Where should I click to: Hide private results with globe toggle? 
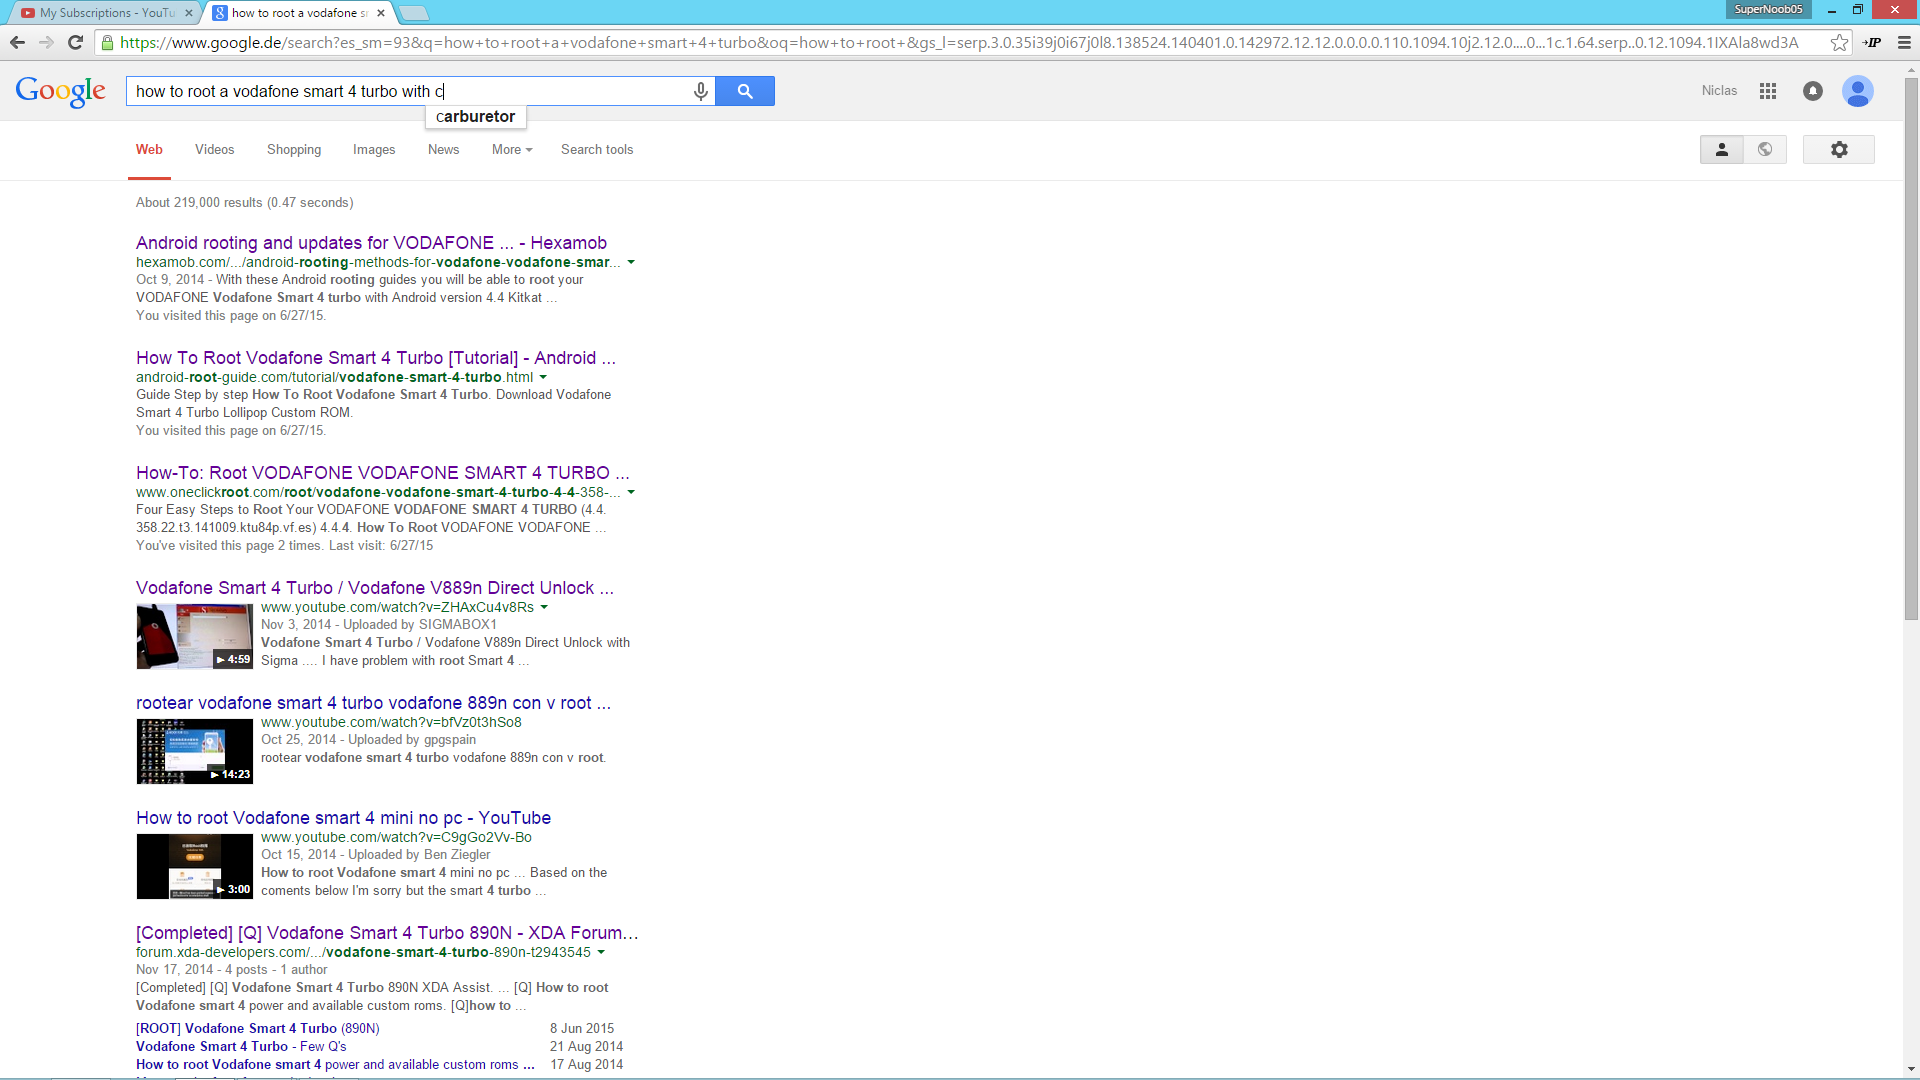pyautogui.click(x=1765, y=149)
